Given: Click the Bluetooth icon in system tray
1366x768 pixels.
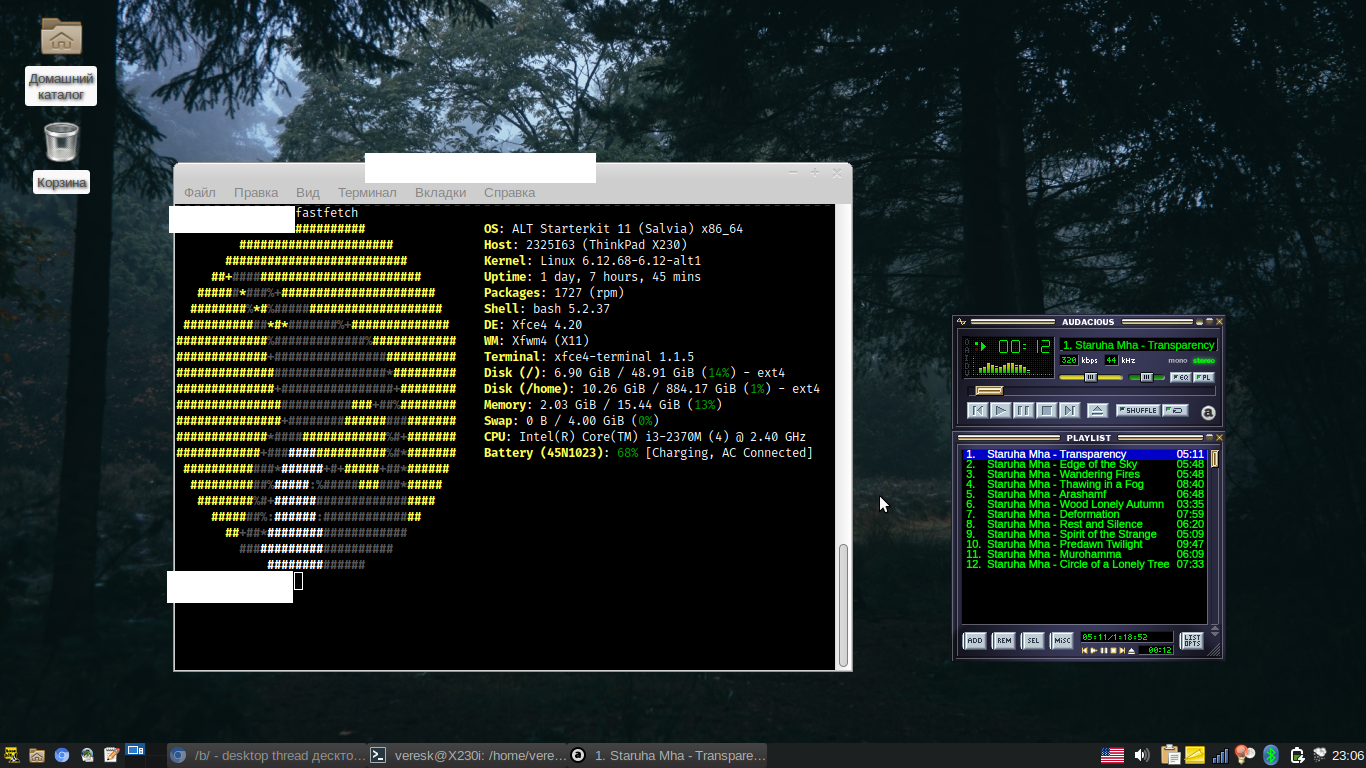Looking at the screenshot, I should 1271,755.
